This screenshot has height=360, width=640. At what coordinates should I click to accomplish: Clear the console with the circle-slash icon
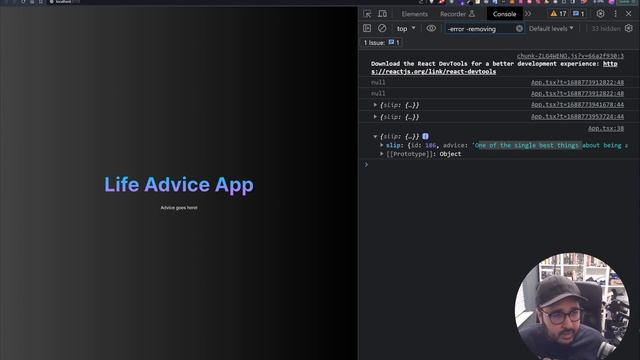point(382,29)
